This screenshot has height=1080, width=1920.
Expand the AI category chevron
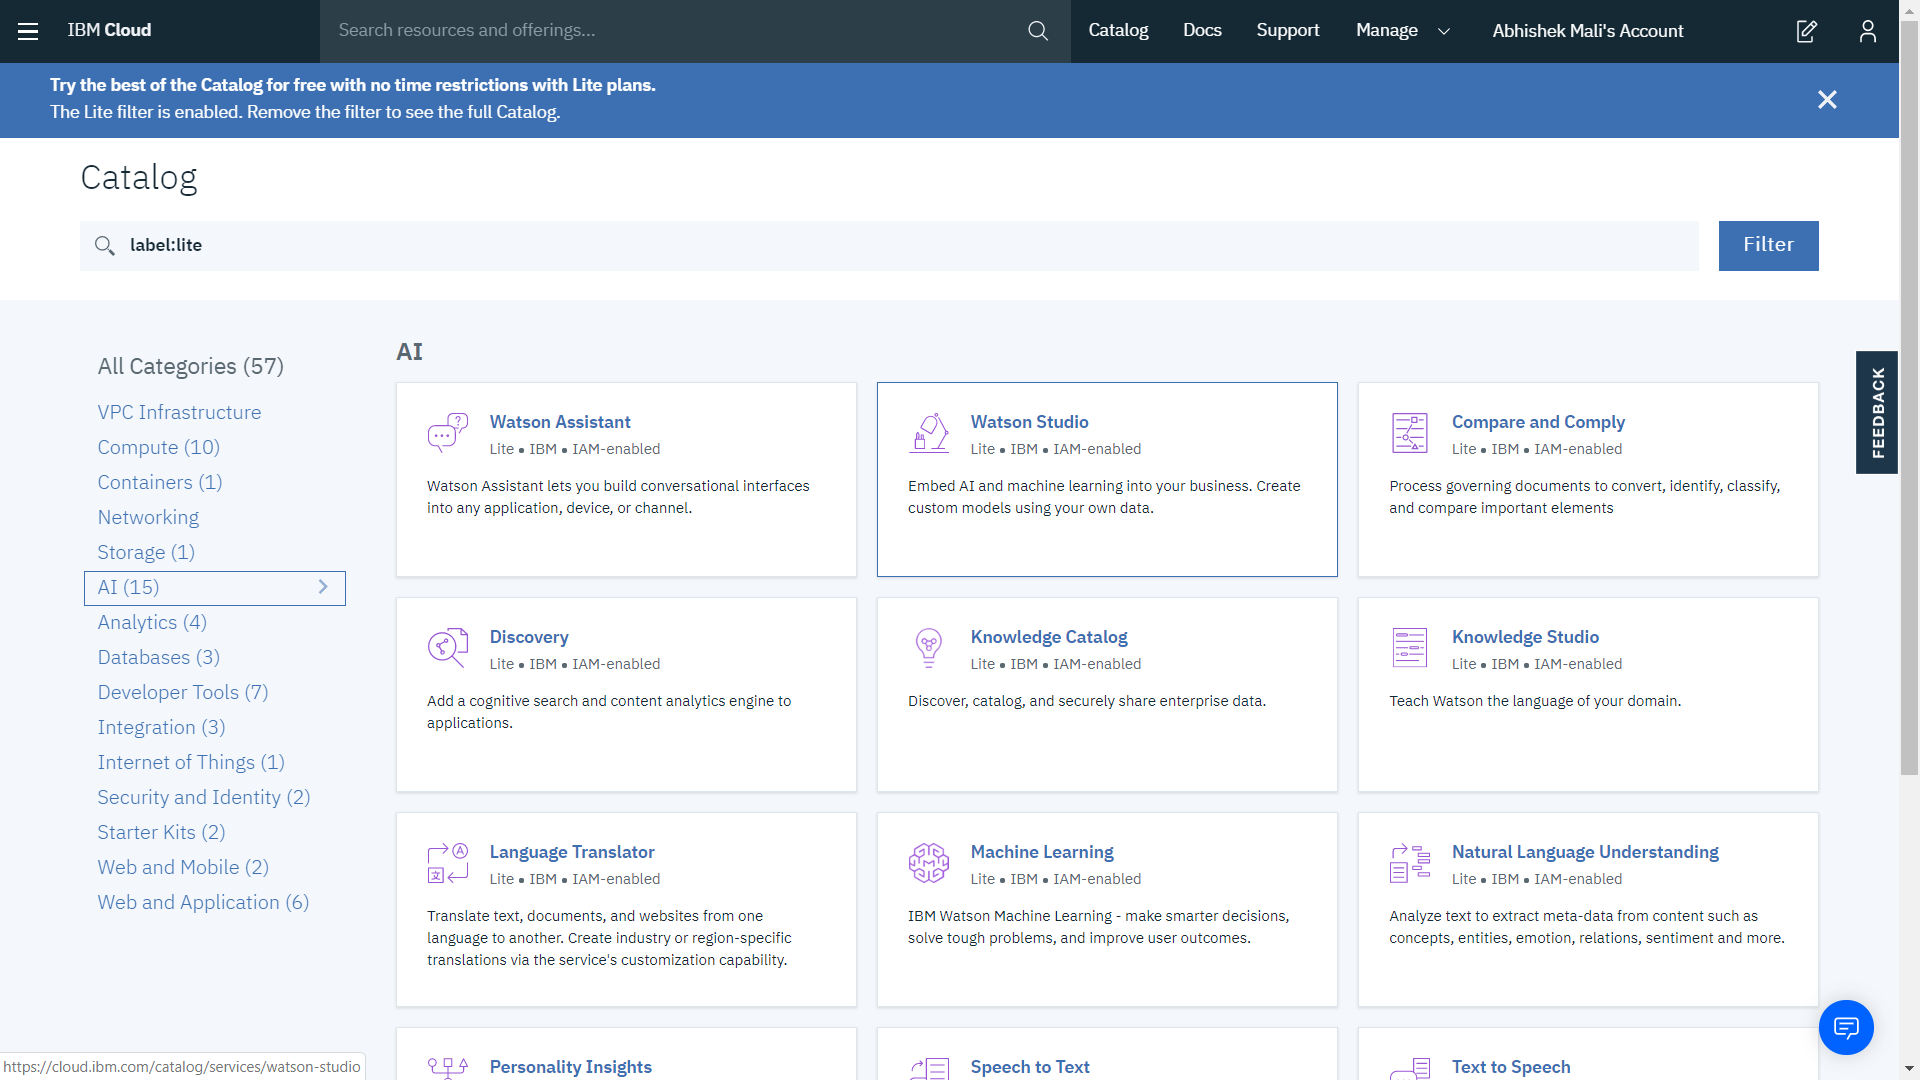[323, 587]
